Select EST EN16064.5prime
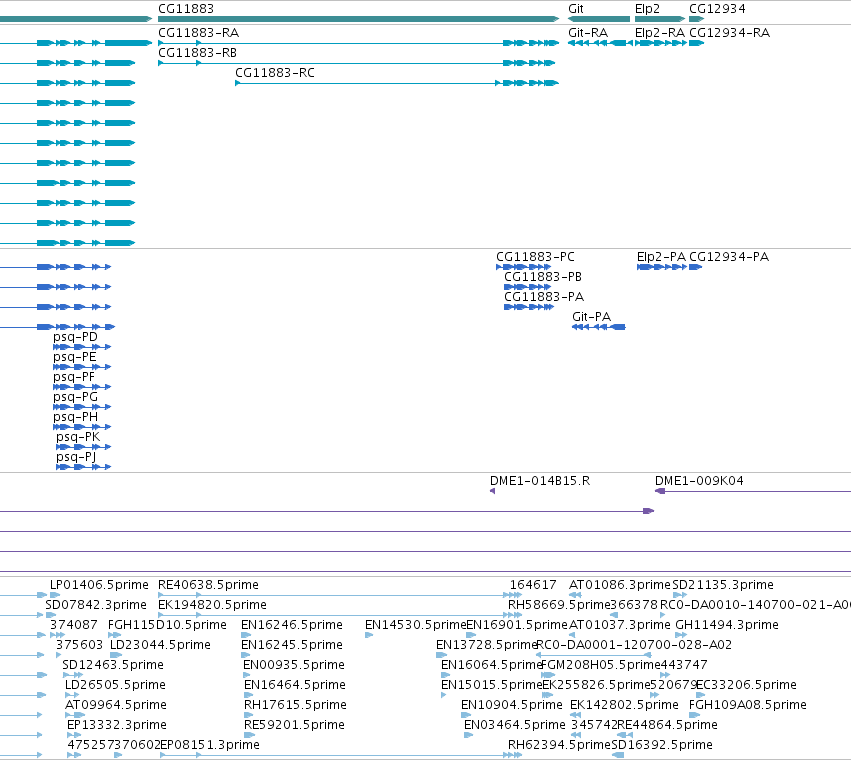This screenshot has height=760, width=851. (491, 666)
